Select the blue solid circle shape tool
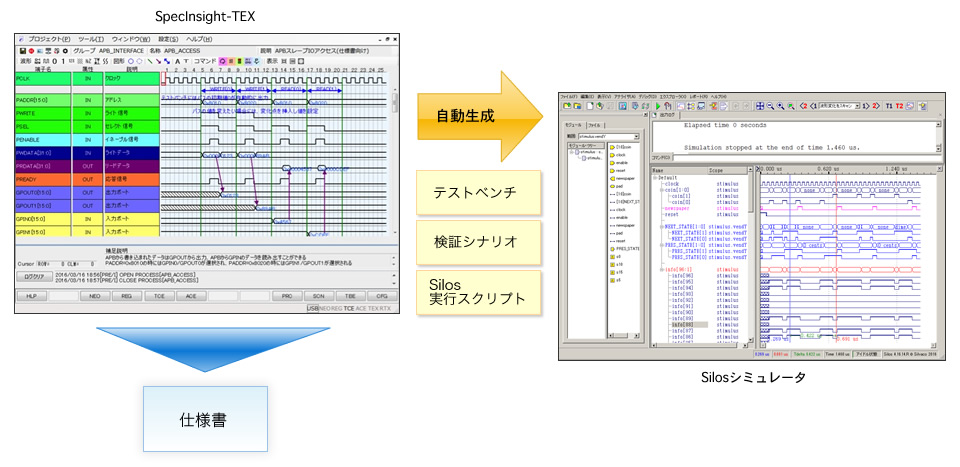The height and width of the screenshot is (467, 960). pos(130,61)
